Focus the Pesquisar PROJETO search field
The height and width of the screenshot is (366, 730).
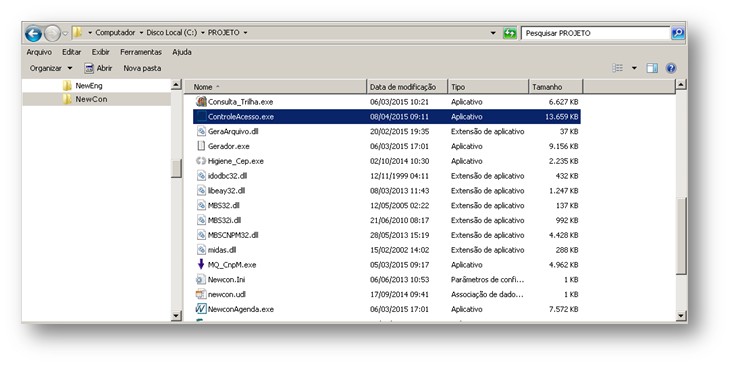pos(596,33)
